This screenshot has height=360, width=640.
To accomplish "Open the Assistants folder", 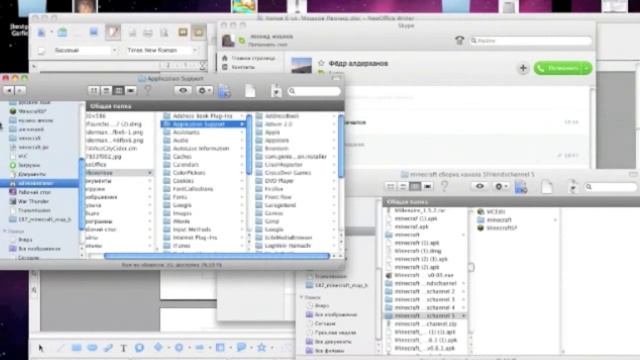I will pos(186,132).
